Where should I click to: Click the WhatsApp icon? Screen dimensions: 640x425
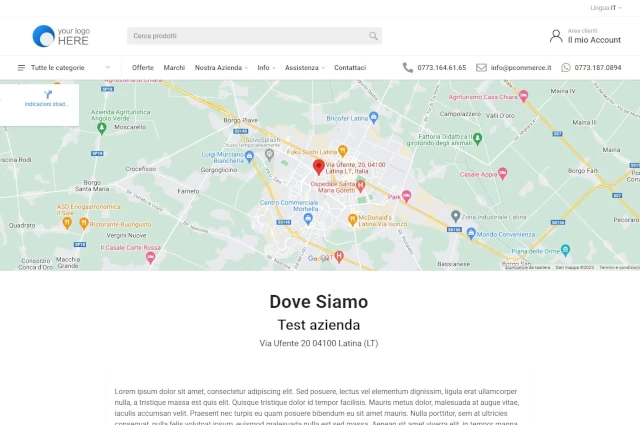566,67
